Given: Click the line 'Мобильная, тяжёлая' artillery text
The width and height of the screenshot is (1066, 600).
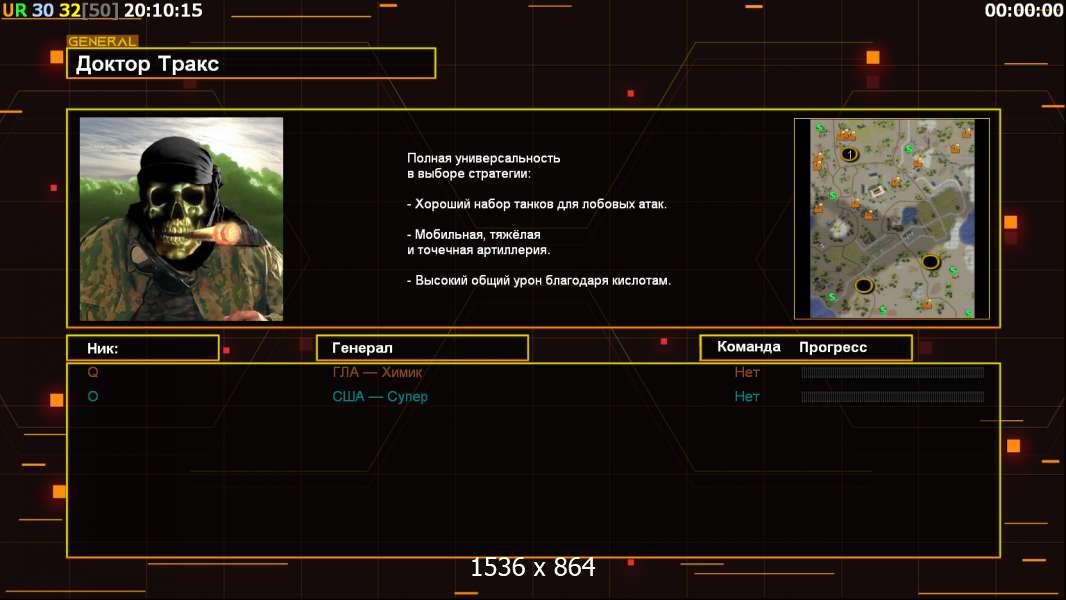Looking at the screenshot, I should tap(474, 234).
